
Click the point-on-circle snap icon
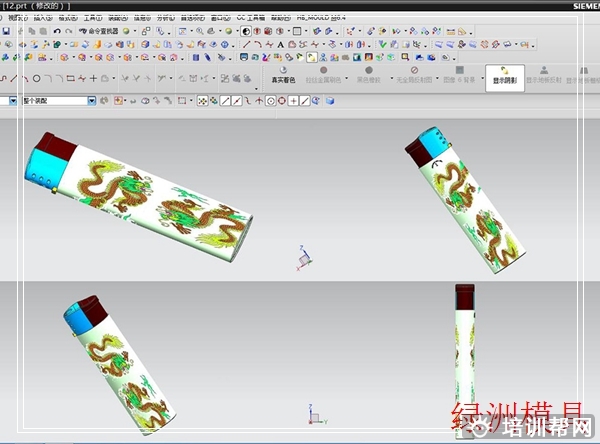pyautogui.click(x=281, y=101)
